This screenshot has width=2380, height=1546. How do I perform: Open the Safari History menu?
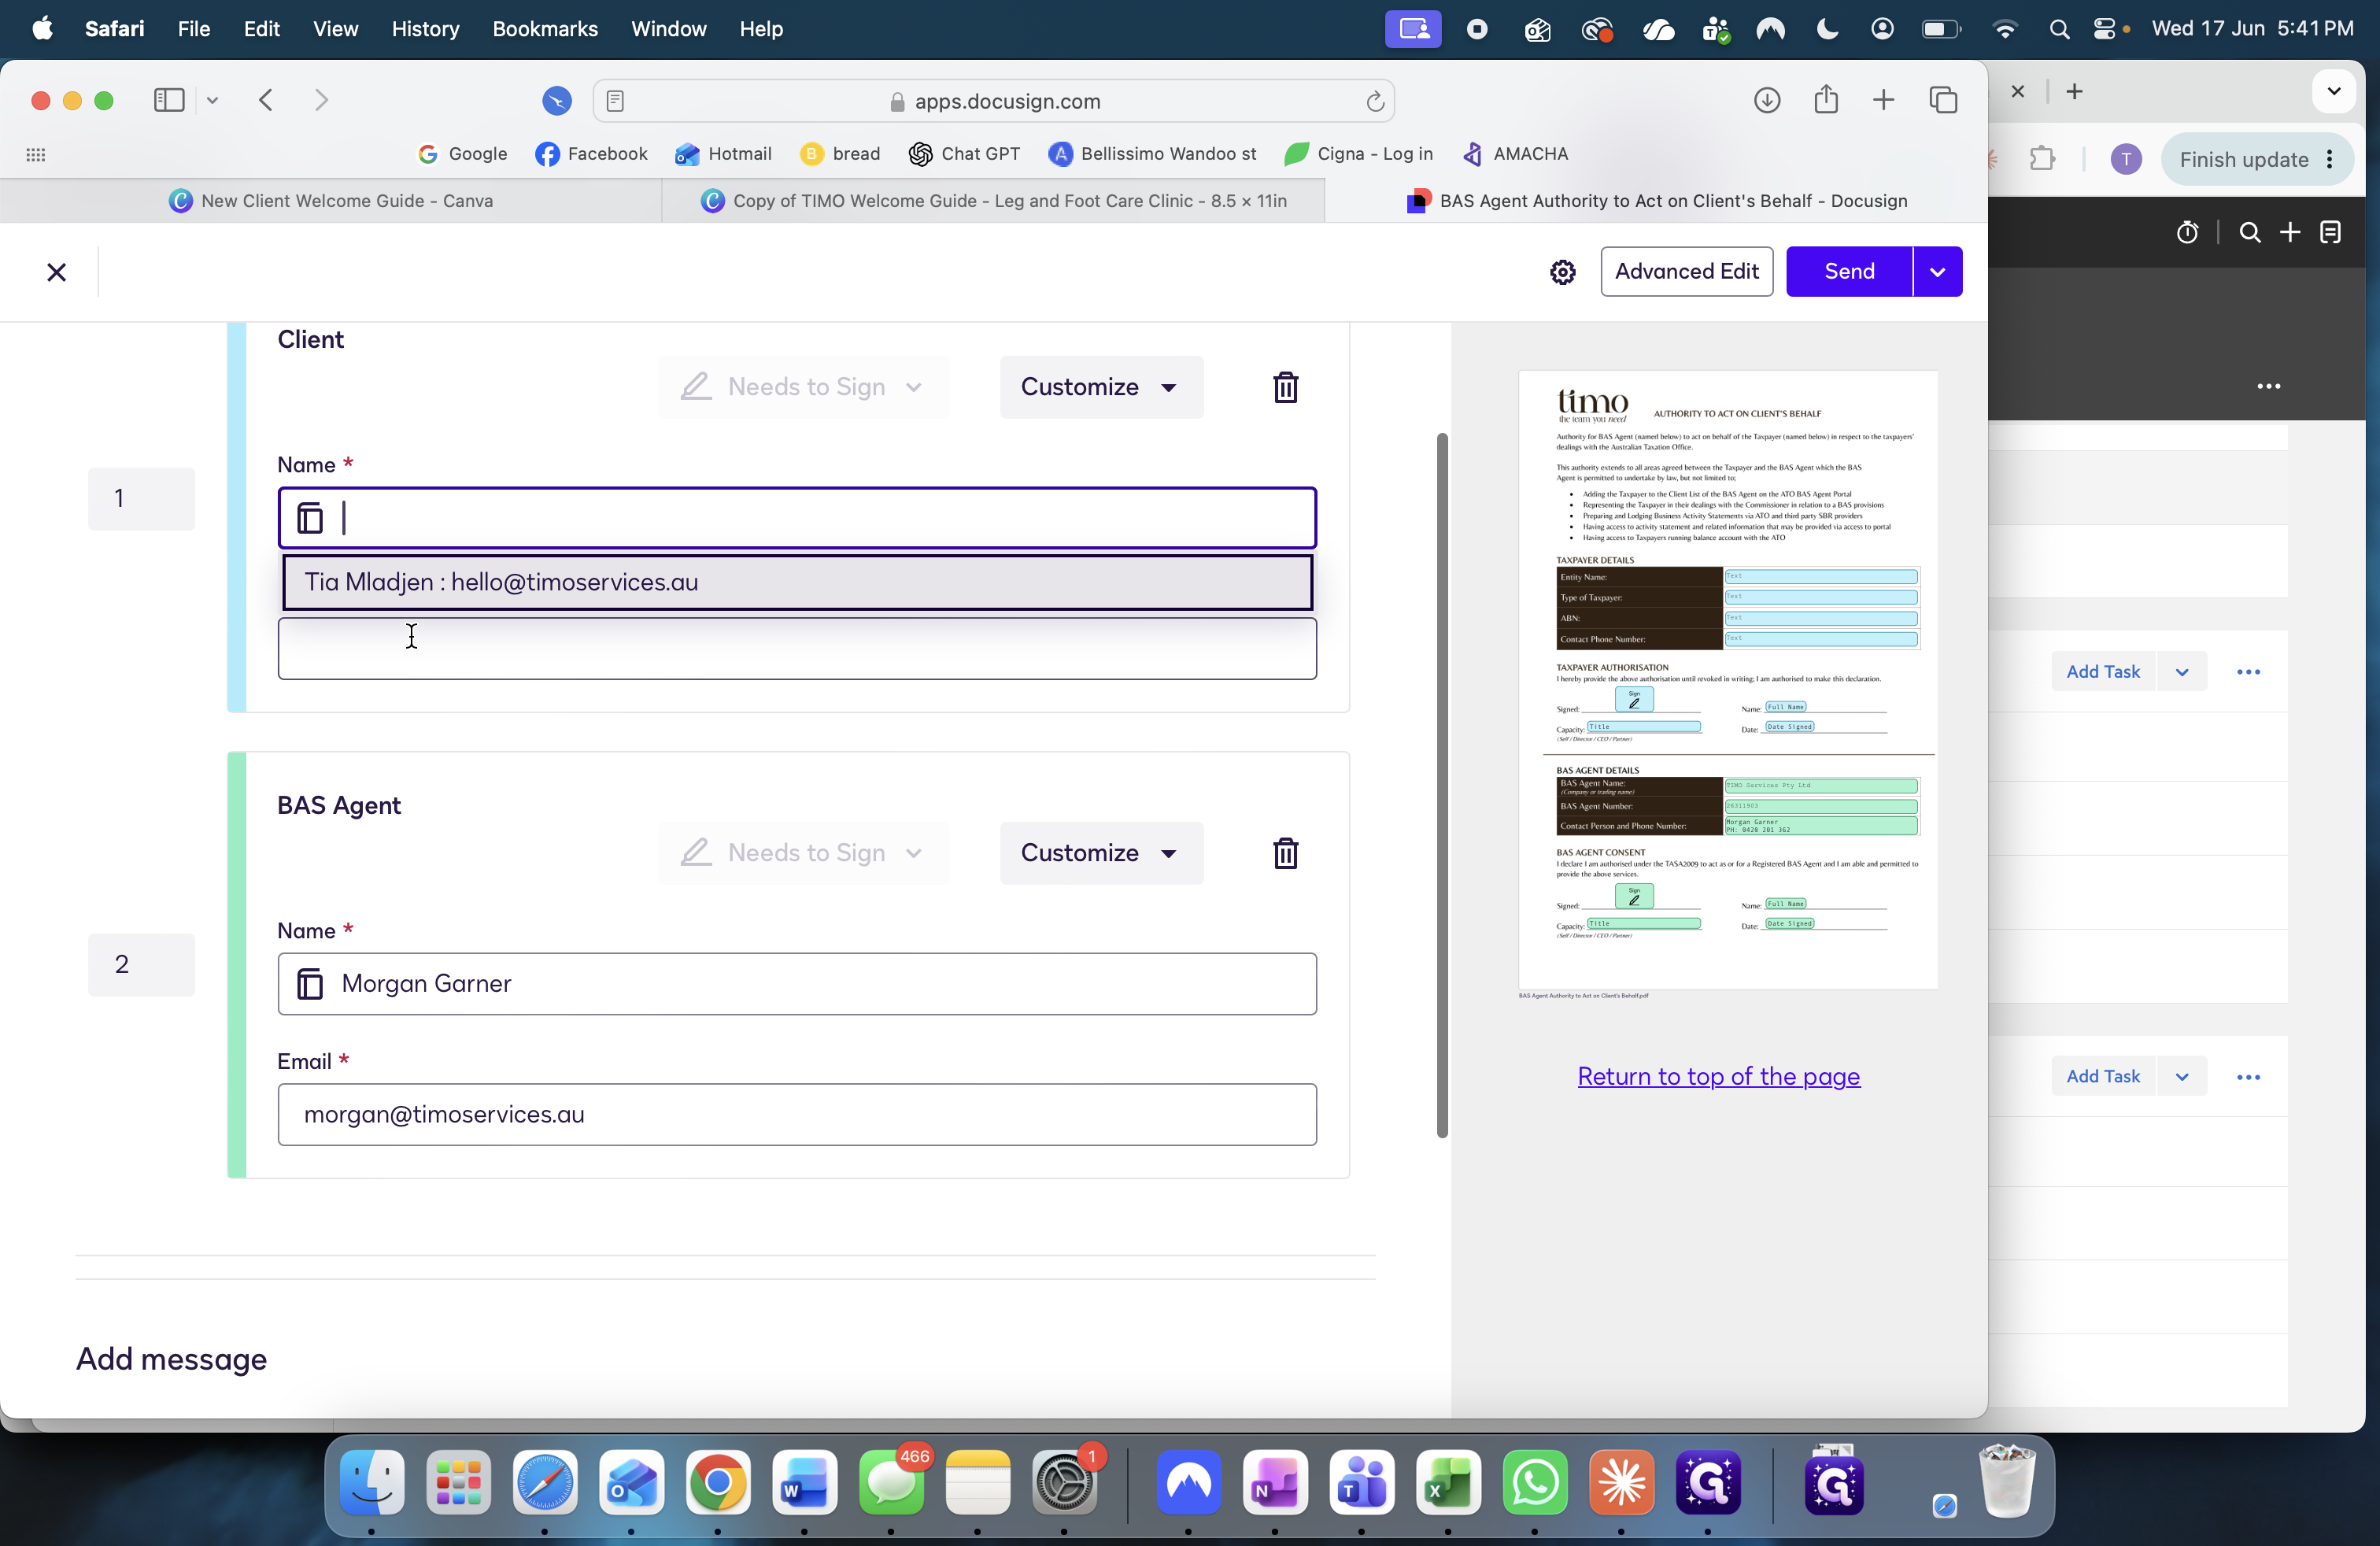(x=425, y=29)
